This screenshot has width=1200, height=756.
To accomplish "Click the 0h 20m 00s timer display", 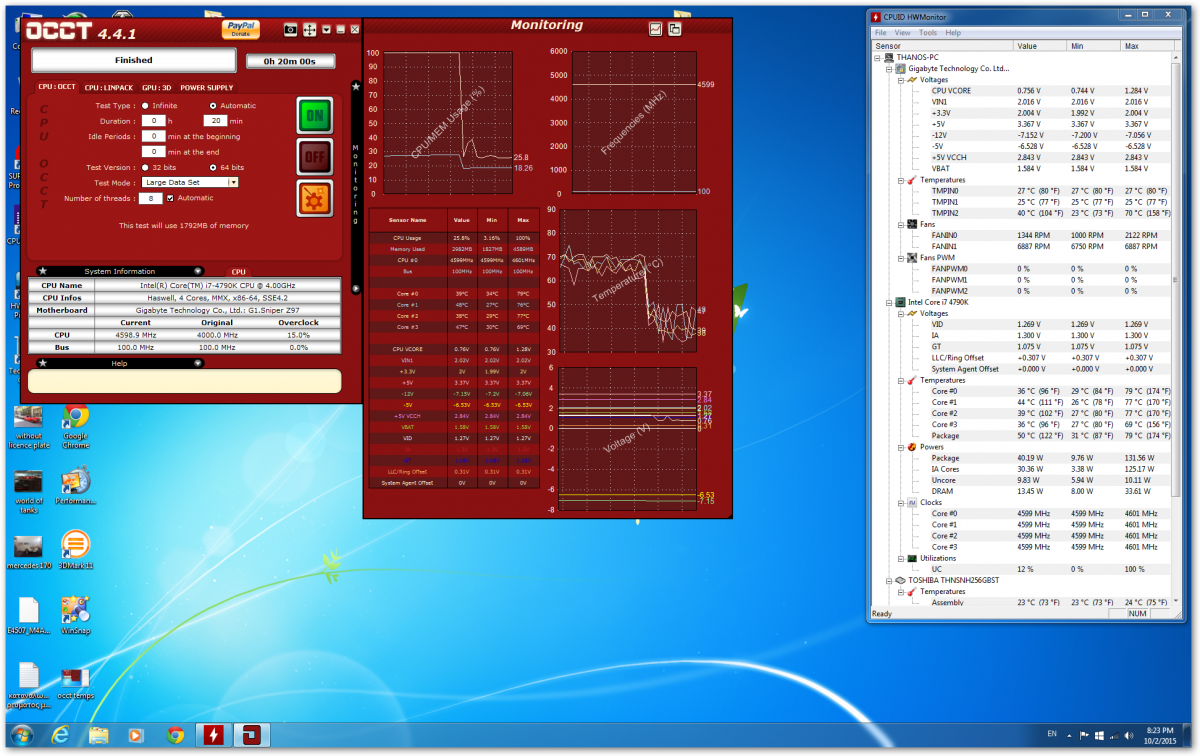I will (290, 61).
